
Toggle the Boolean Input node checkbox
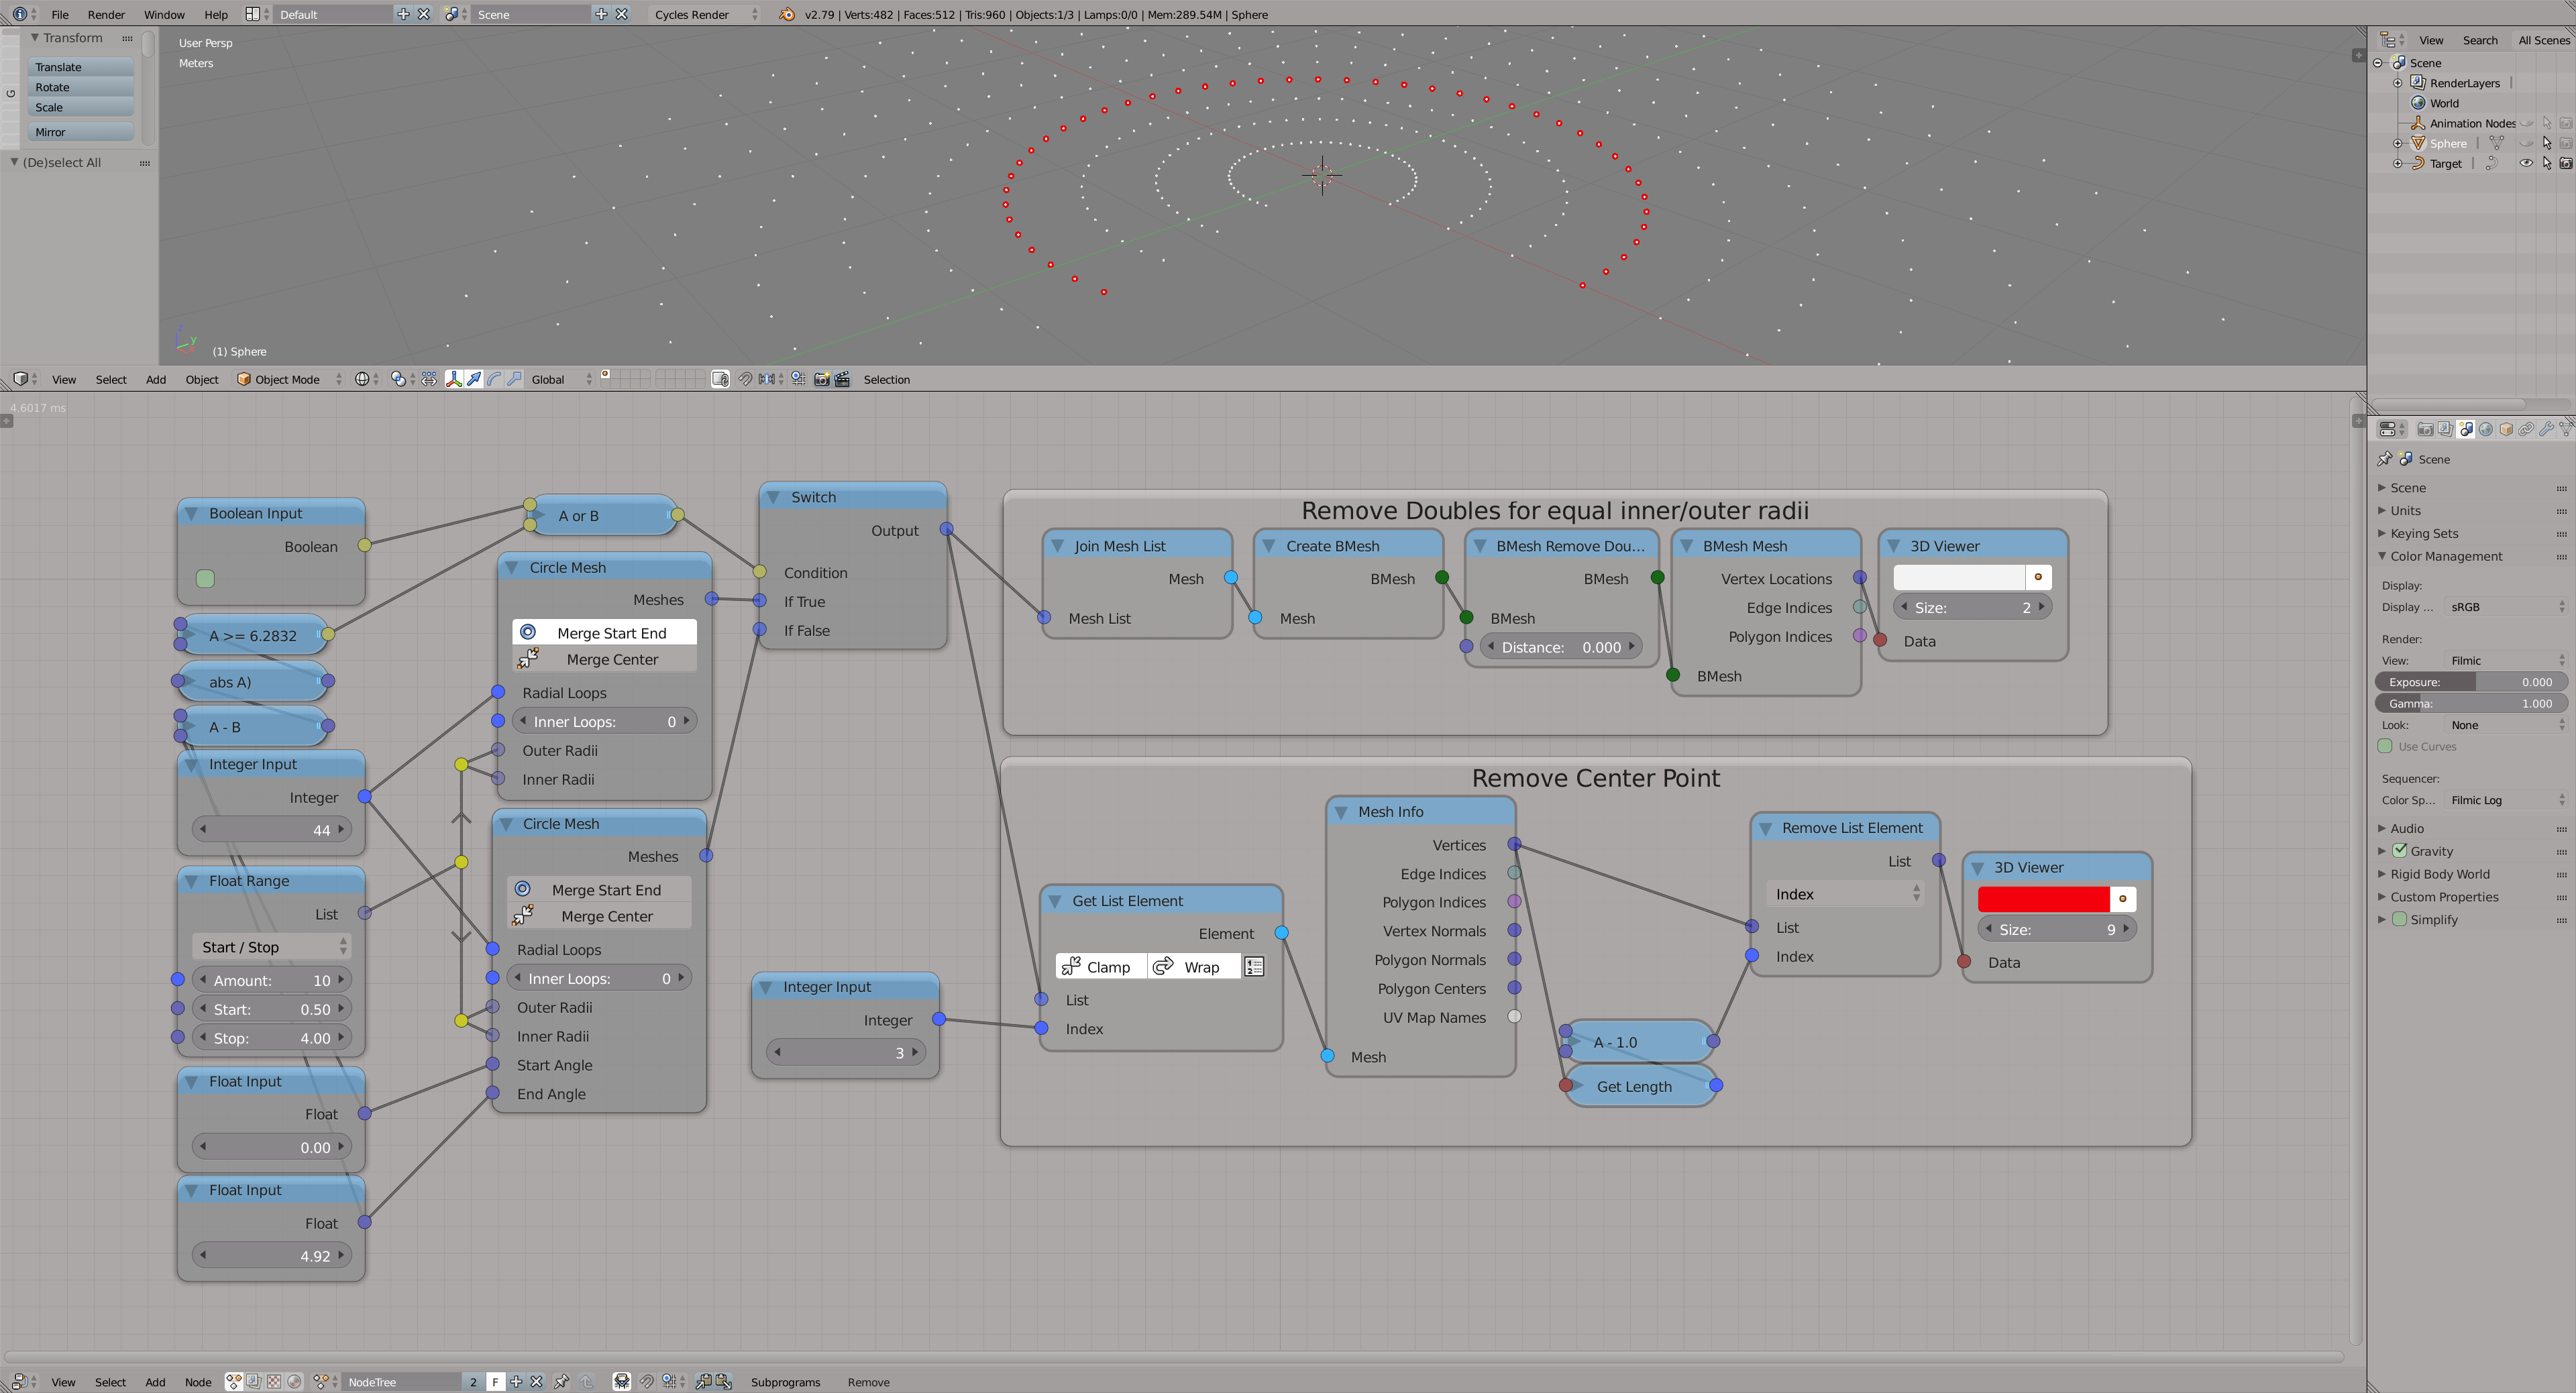tap(205, 578)
